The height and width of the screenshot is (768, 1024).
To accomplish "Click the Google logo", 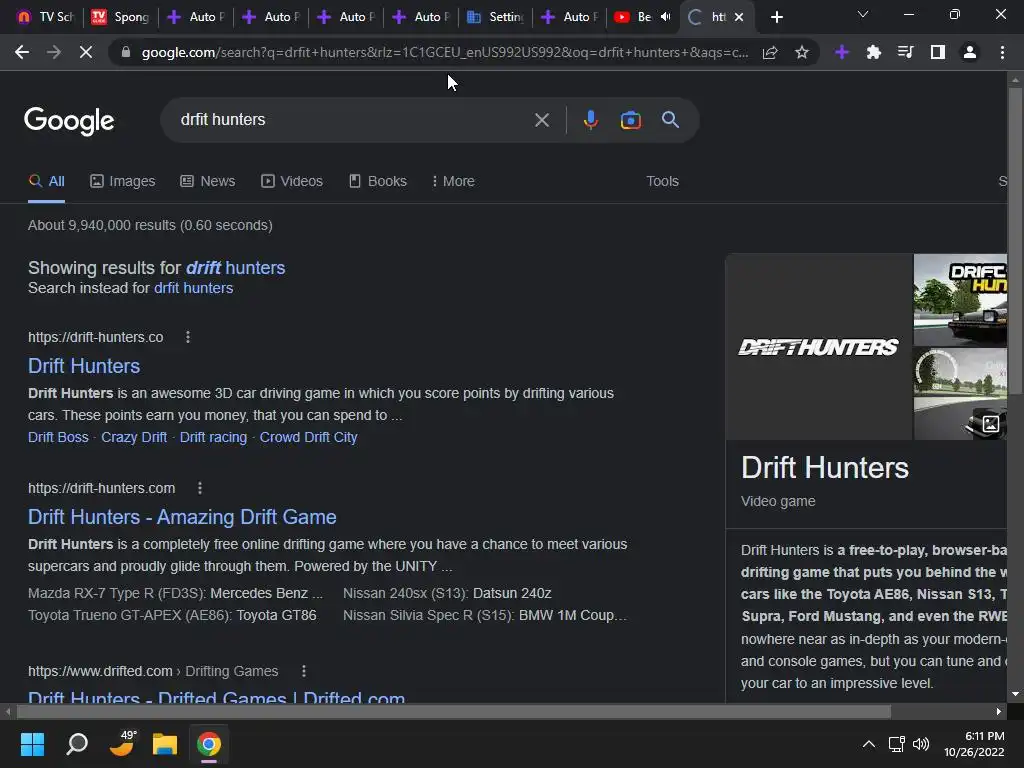I will [69, 121].
